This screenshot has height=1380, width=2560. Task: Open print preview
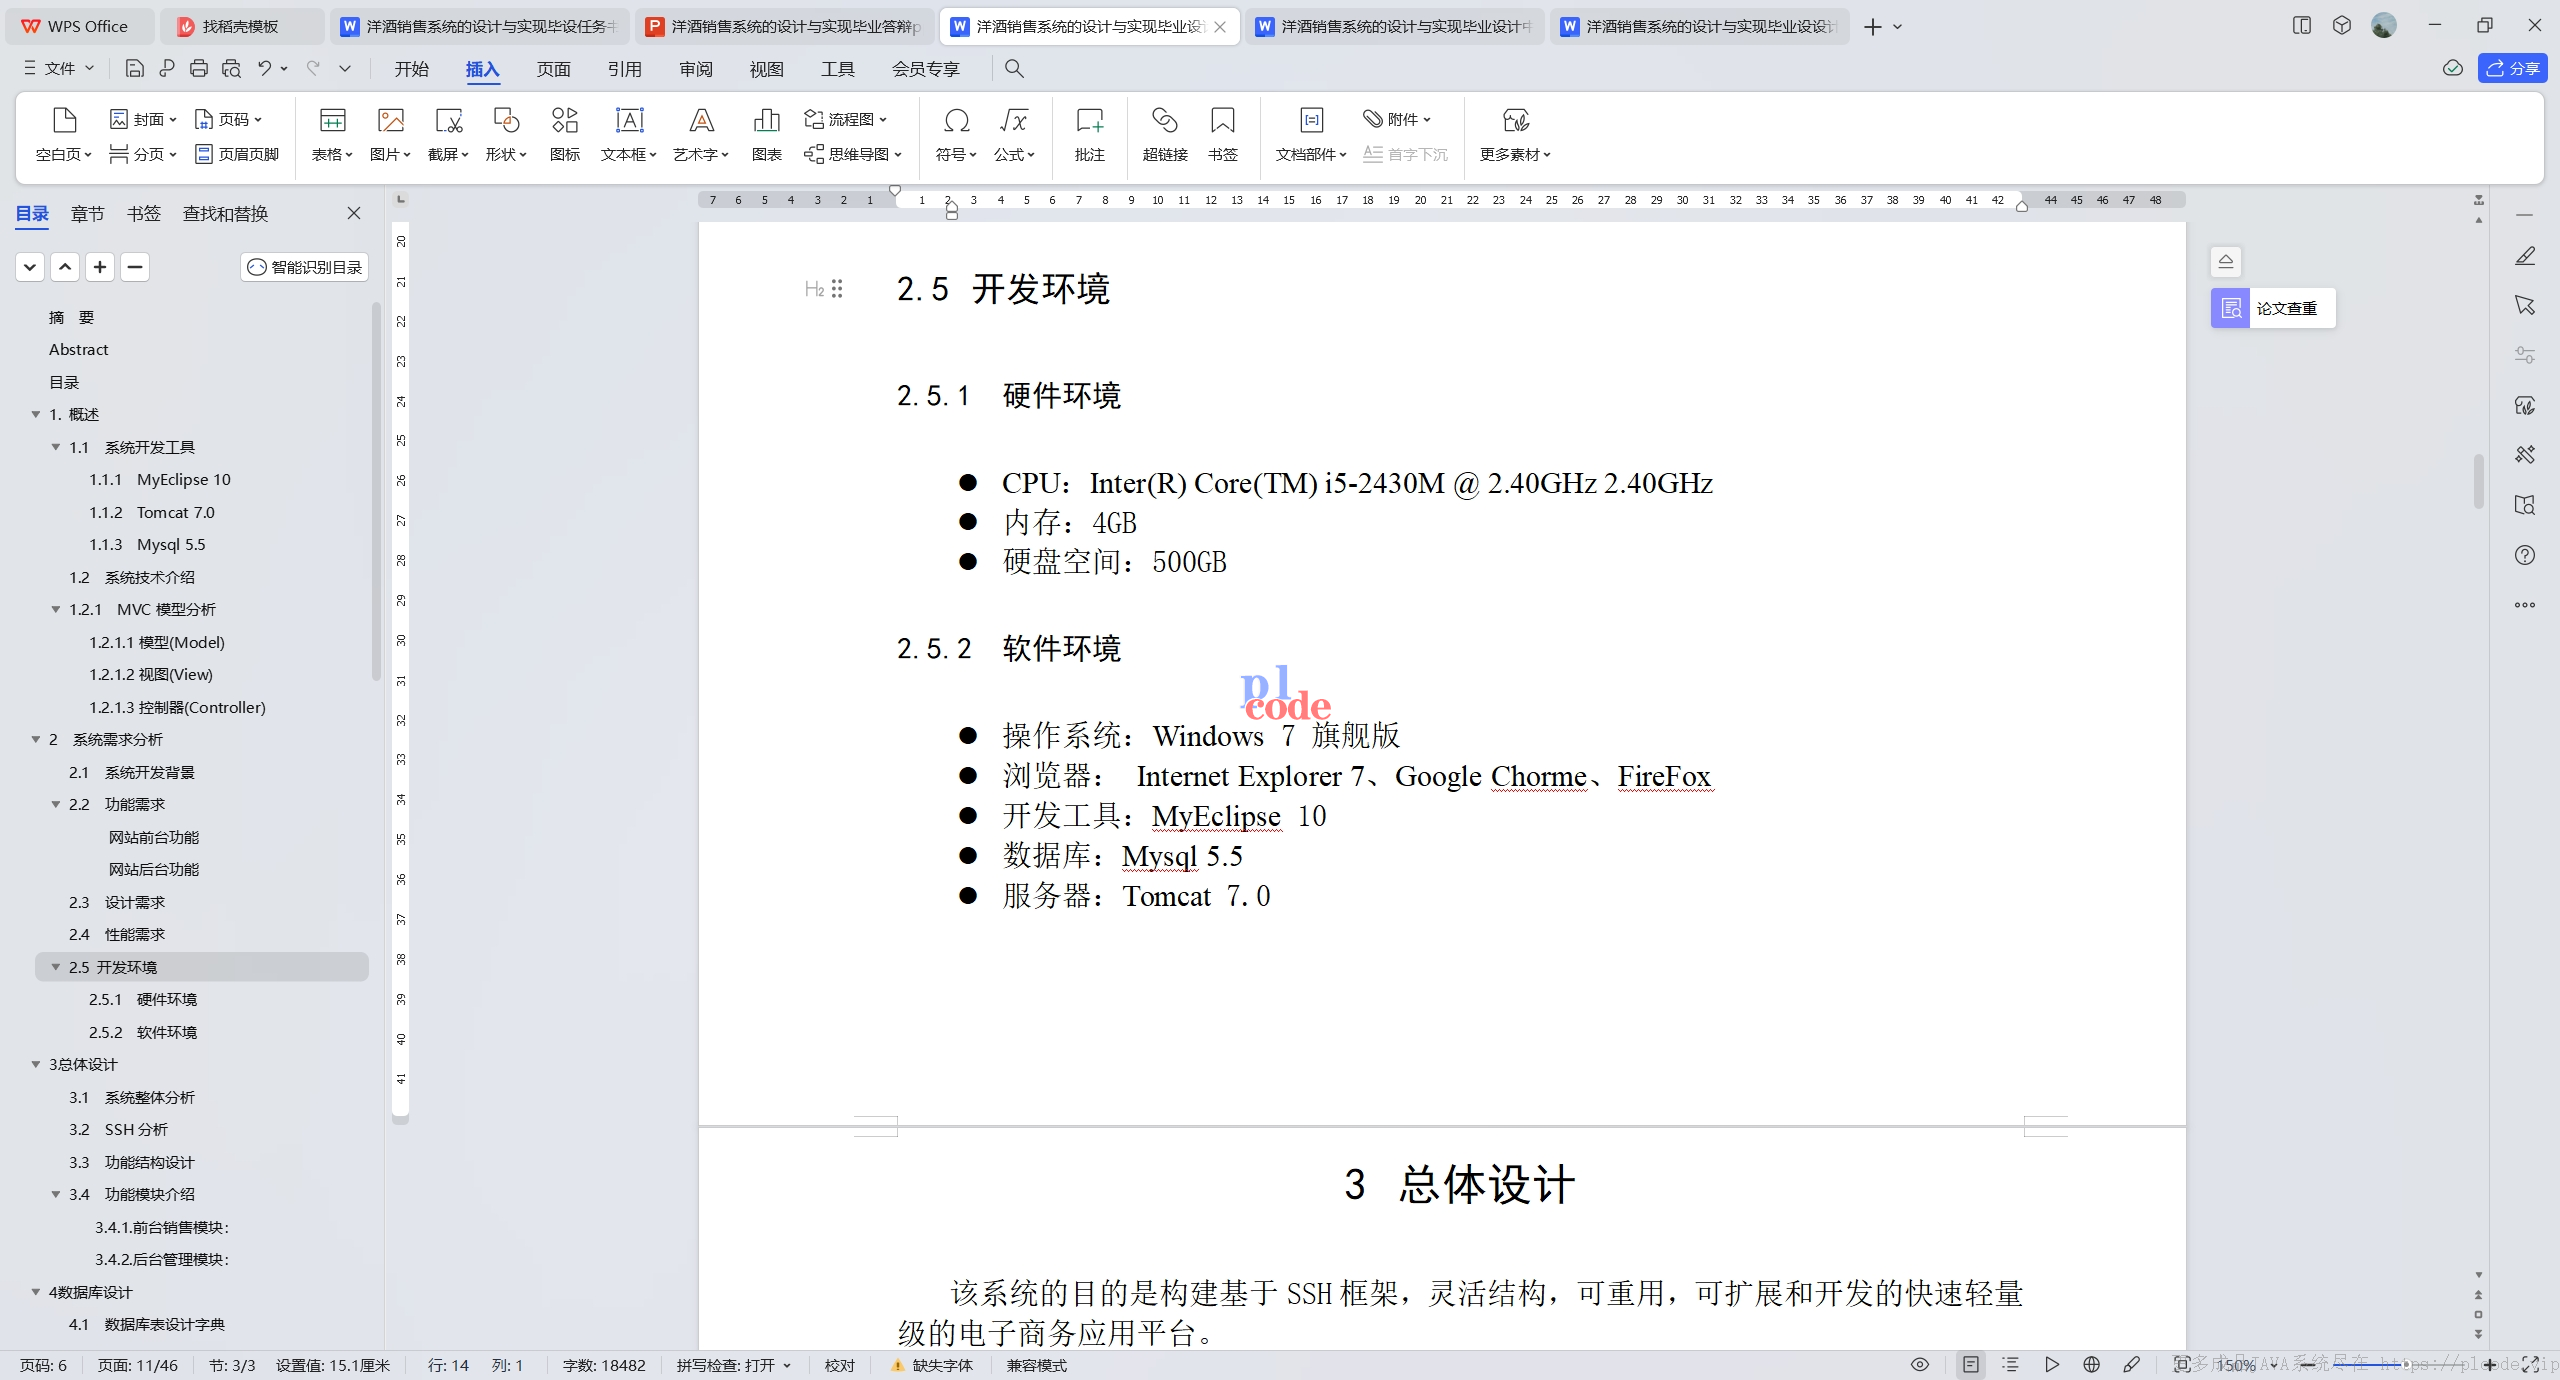coord(231,68)
